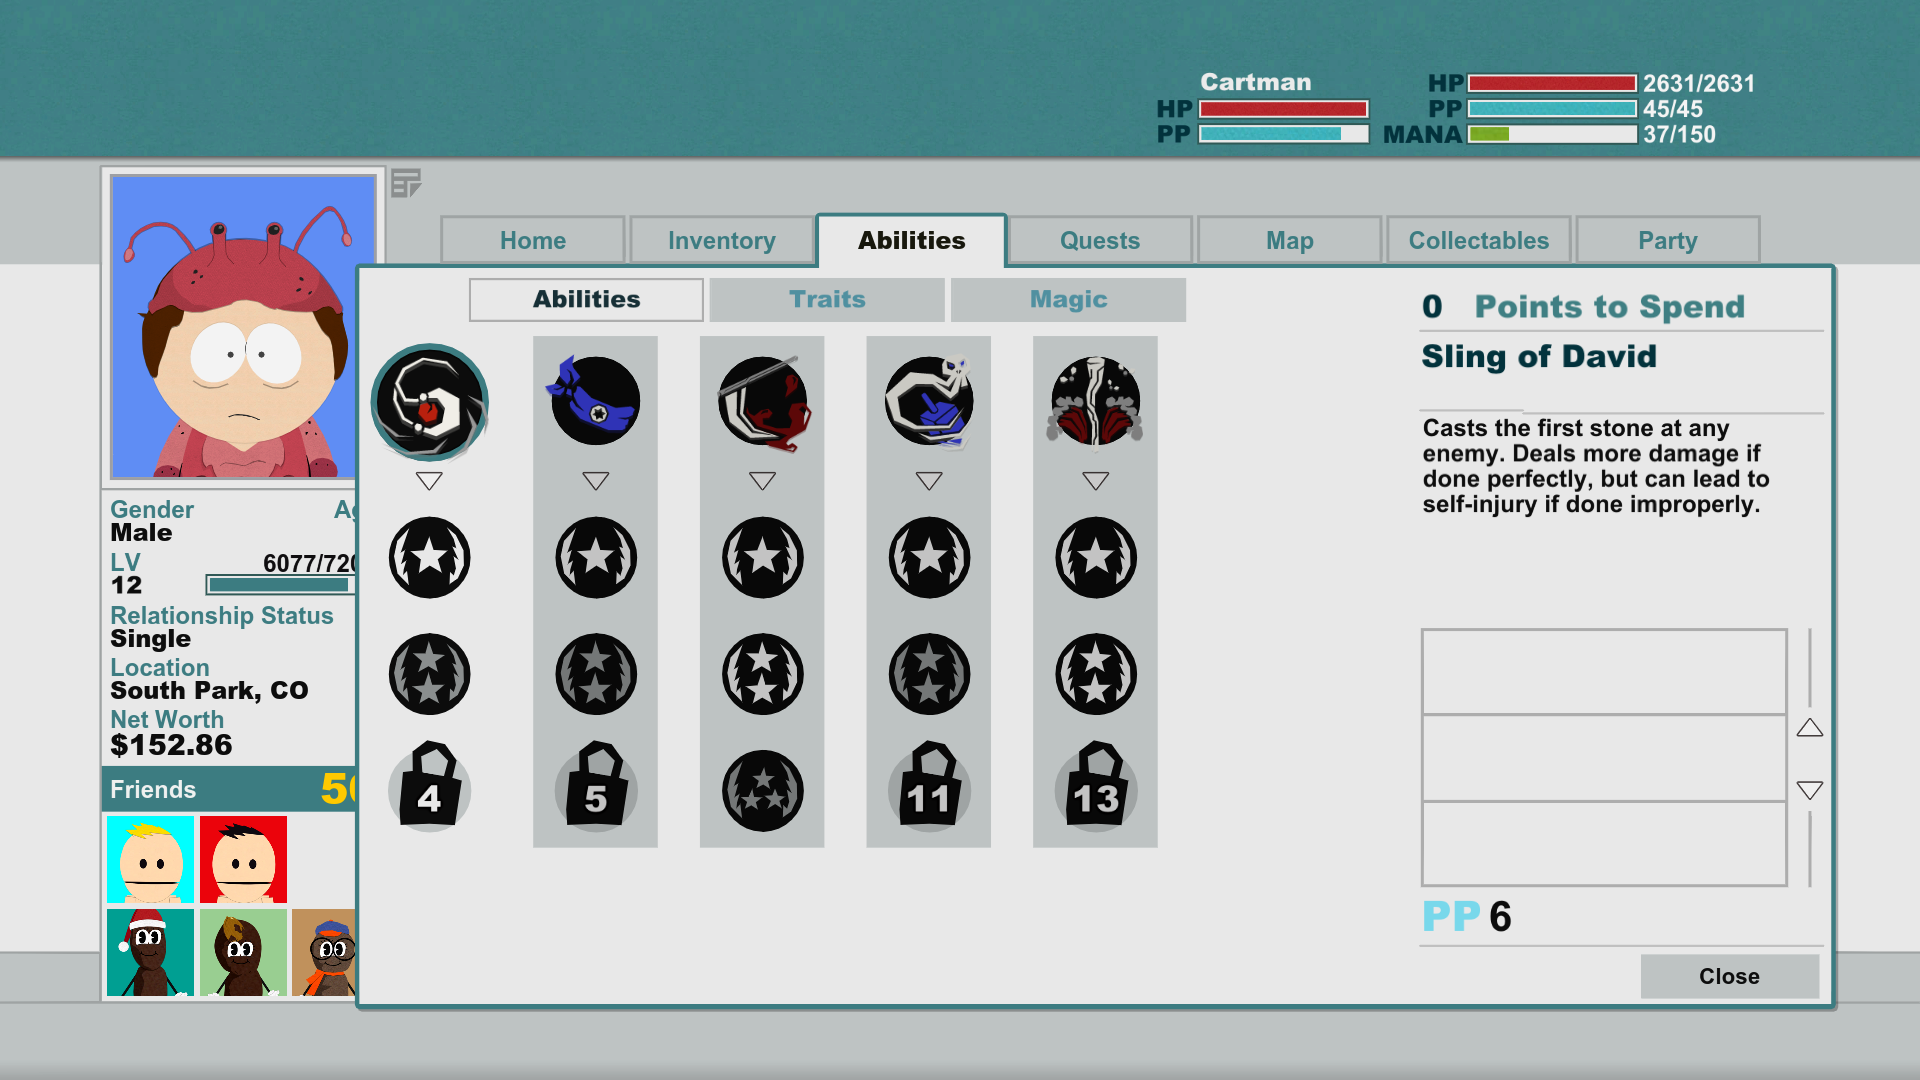The height and width of the screenshot is (1080, 1920).
Task: Click the level 13 locked upgrade
Action: (x=1096, y=786)
